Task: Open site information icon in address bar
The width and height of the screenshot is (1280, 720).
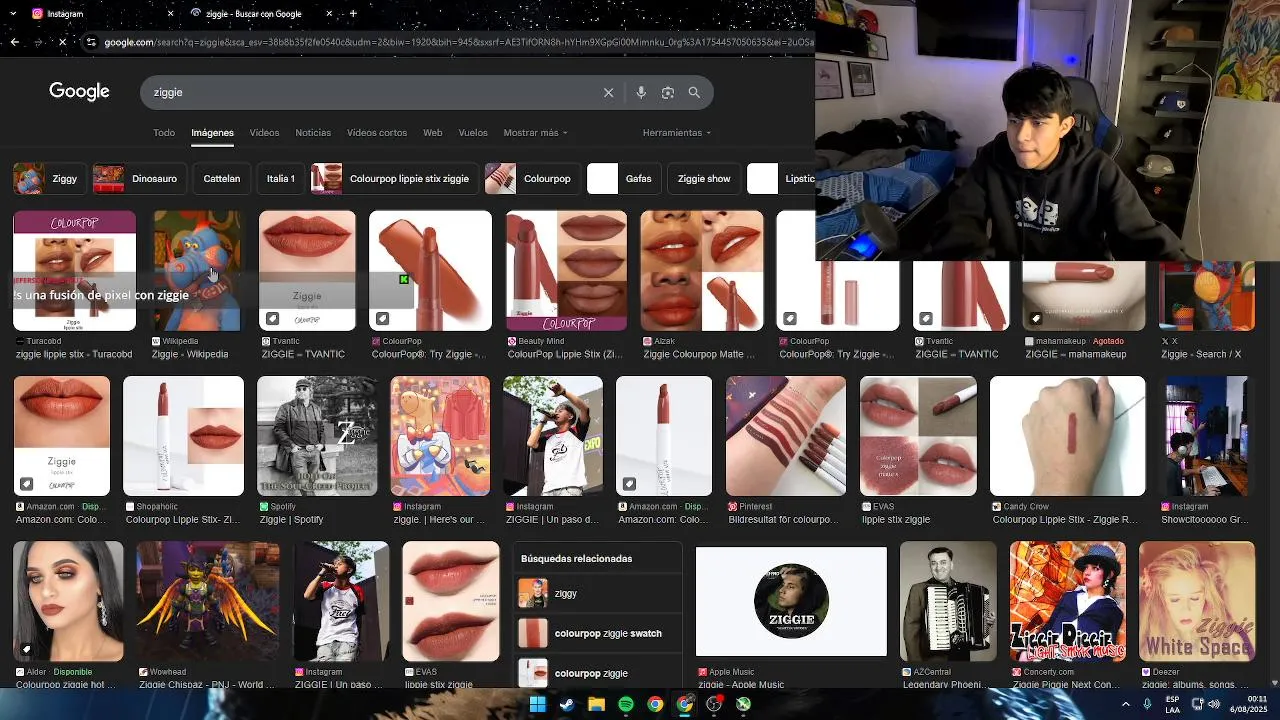Action: point(91,42)
